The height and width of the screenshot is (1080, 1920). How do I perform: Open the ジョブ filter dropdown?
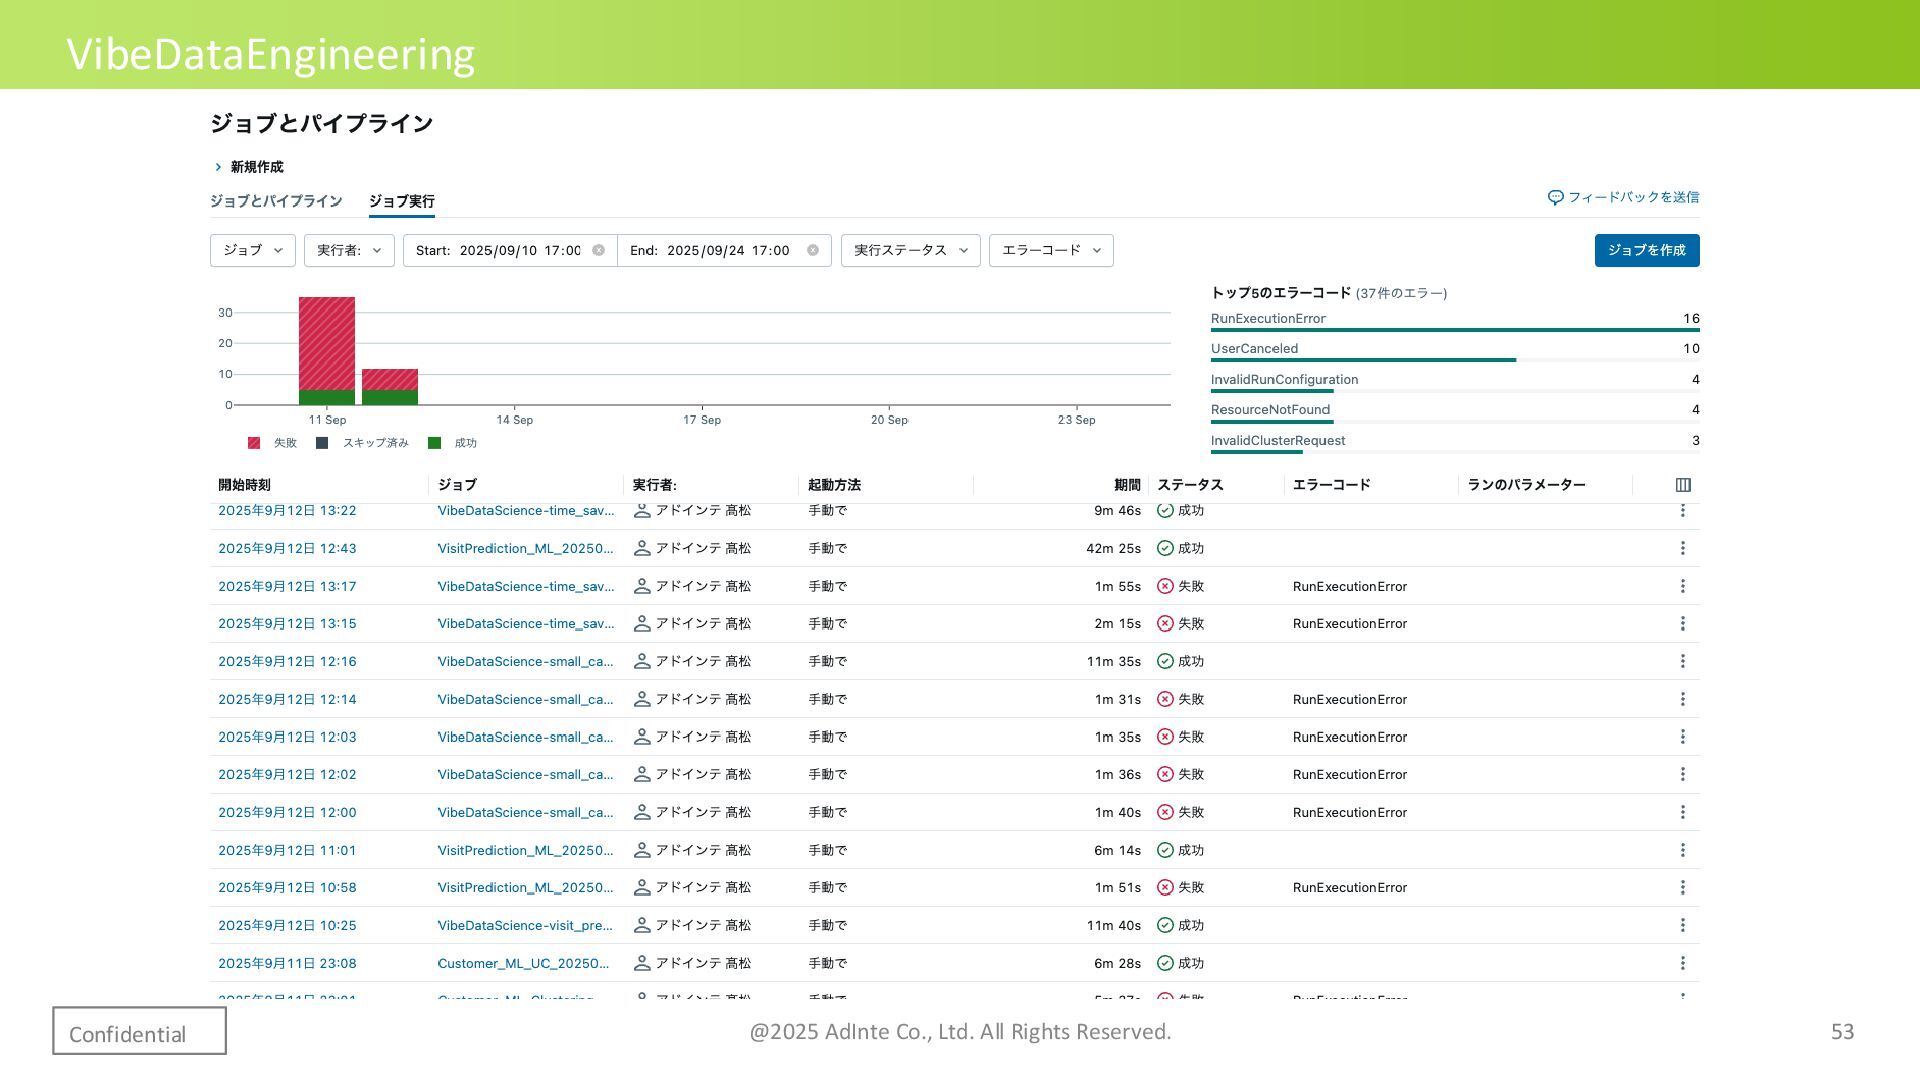click(252, 250)
